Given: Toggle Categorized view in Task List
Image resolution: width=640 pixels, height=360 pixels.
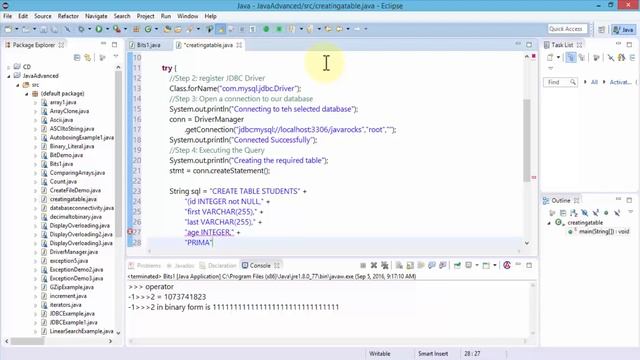Looking at the screenshot, I should point(571,58).
